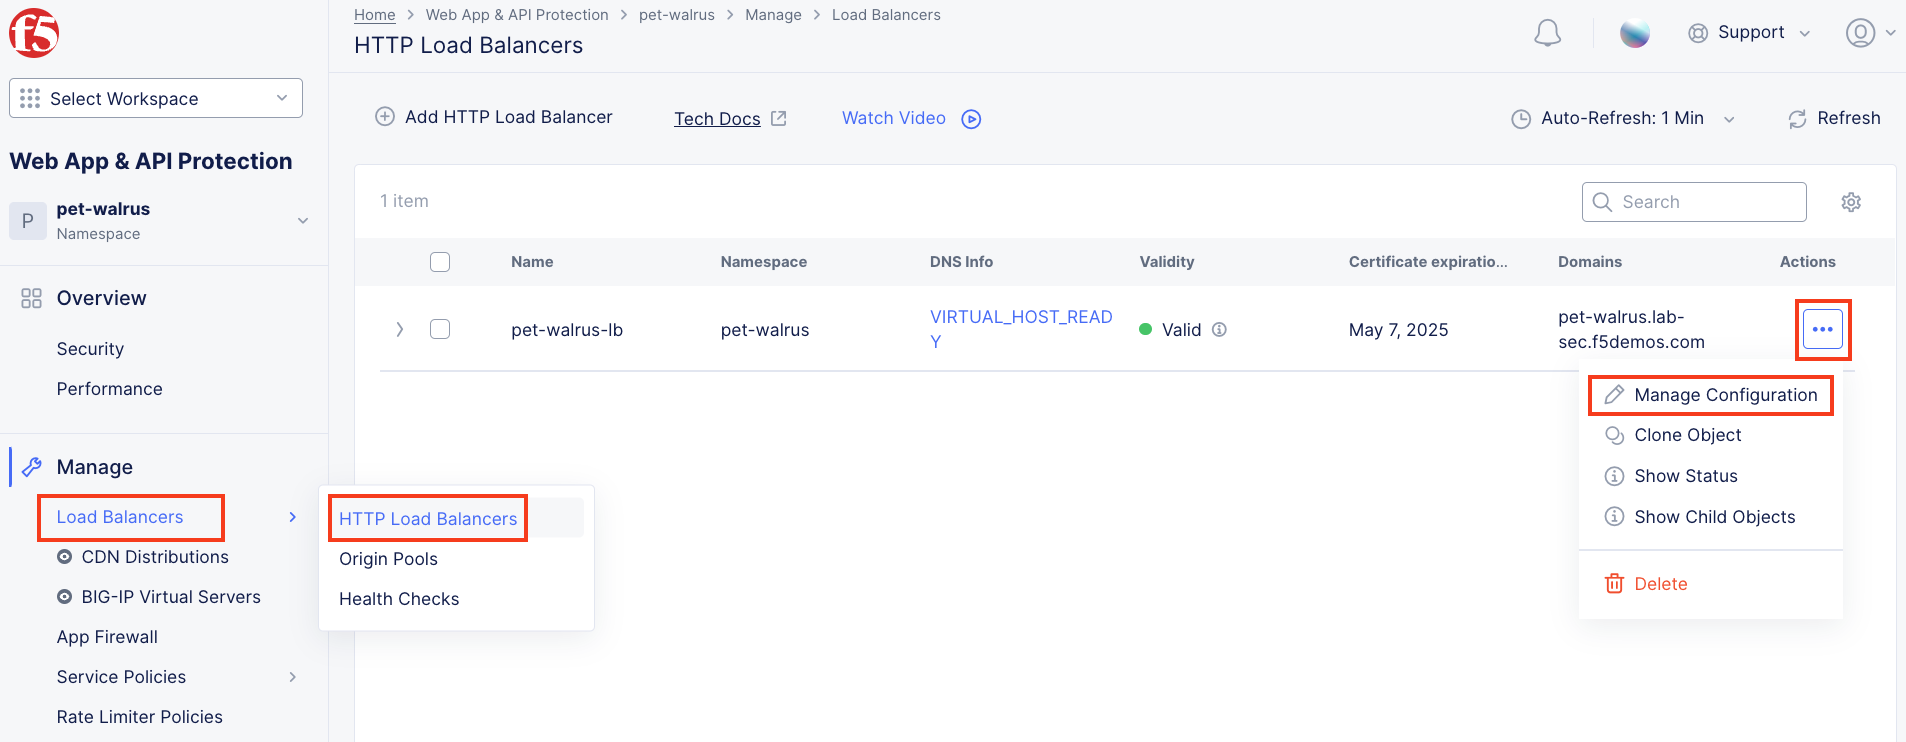Select Manage Configuration from actions menu
This screenshot has width=1906, height=742.
tap(1711, 395)
